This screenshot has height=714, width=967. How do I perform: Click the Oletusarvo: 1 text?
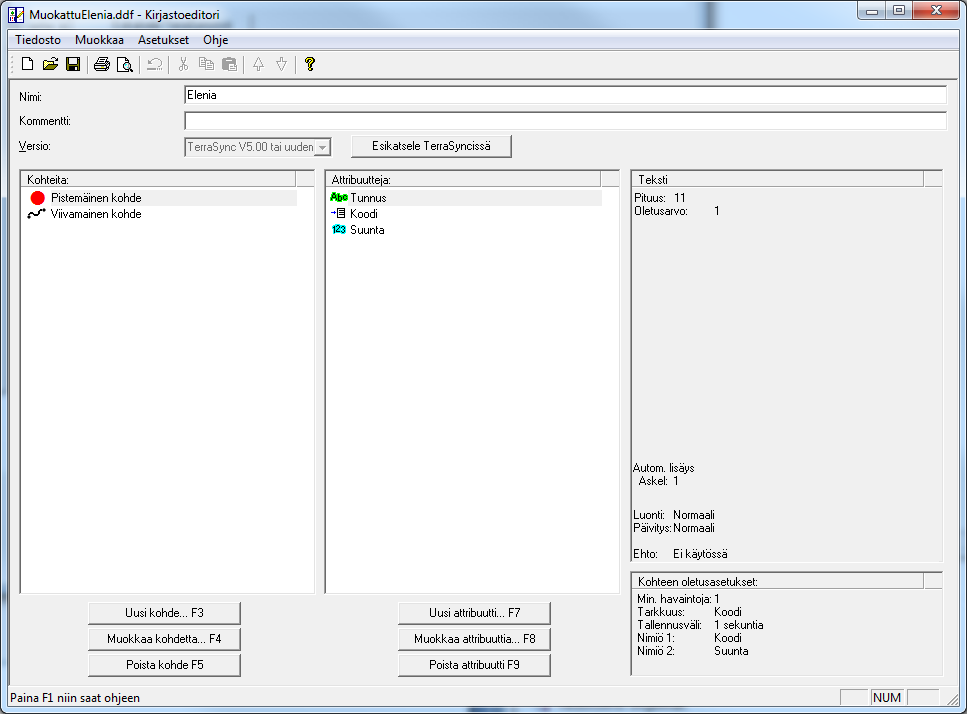[677, 211]
